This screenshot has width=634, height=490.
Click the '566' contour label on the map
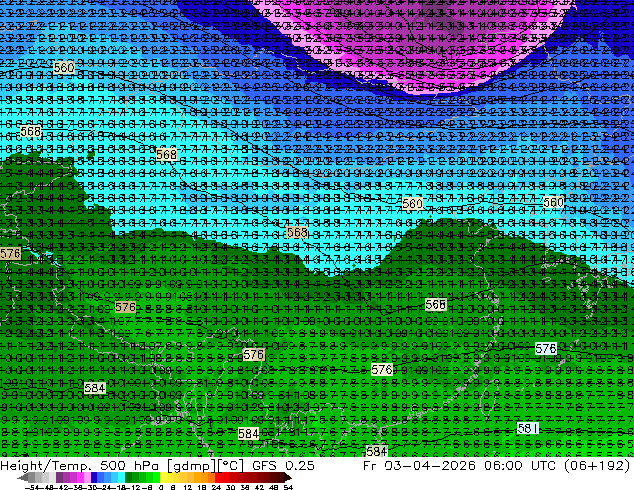435,304
